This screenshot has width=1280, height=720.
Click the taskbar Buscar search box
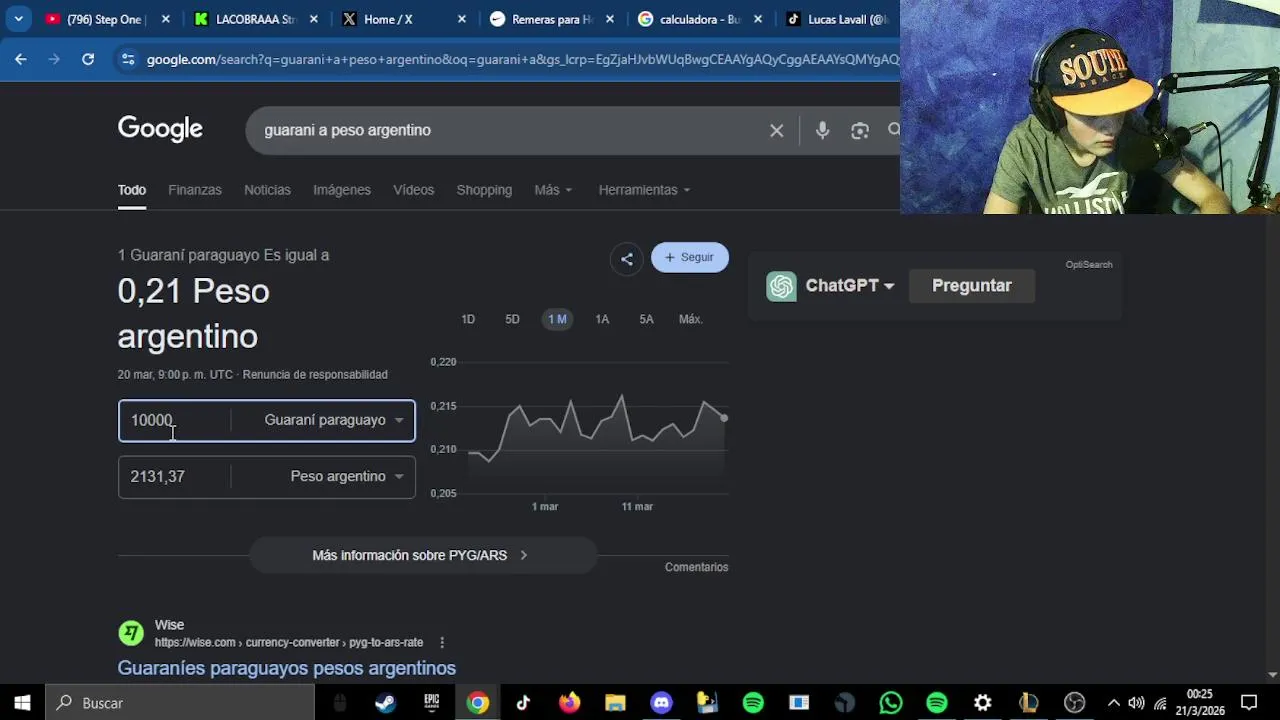180,703
